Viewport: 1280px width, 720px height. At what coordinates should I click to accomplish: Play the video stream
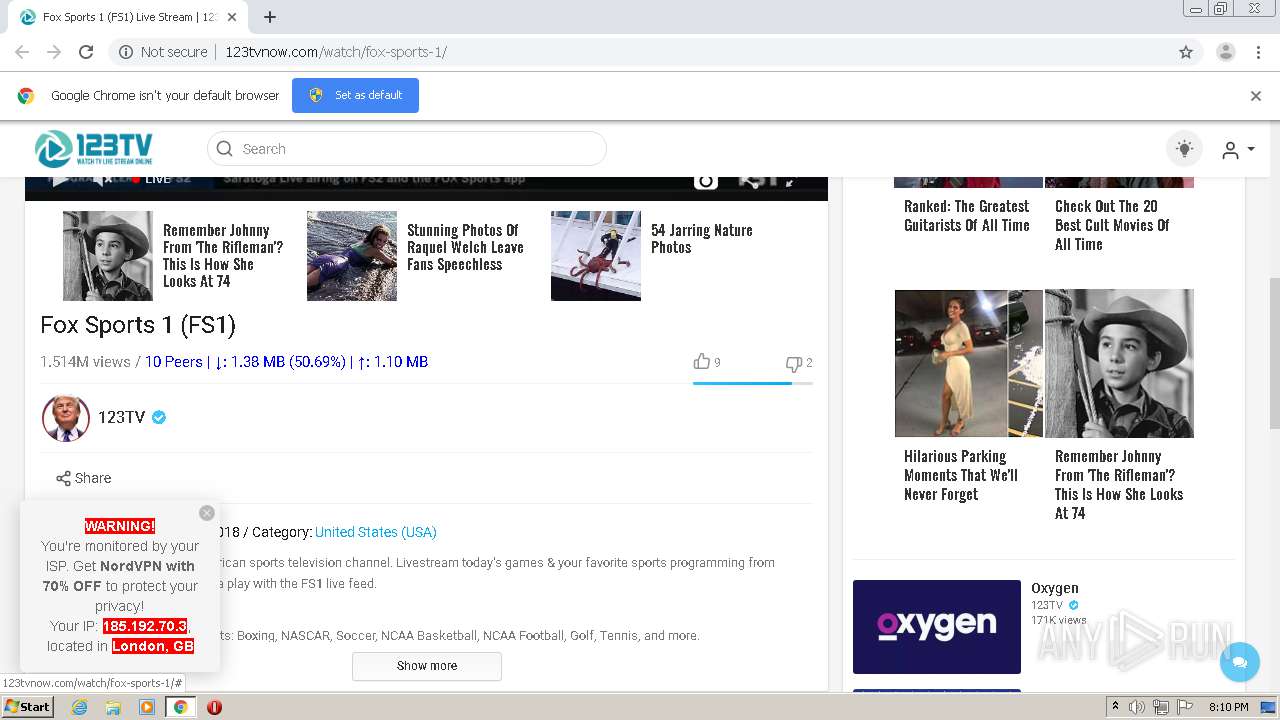point(60,180)
